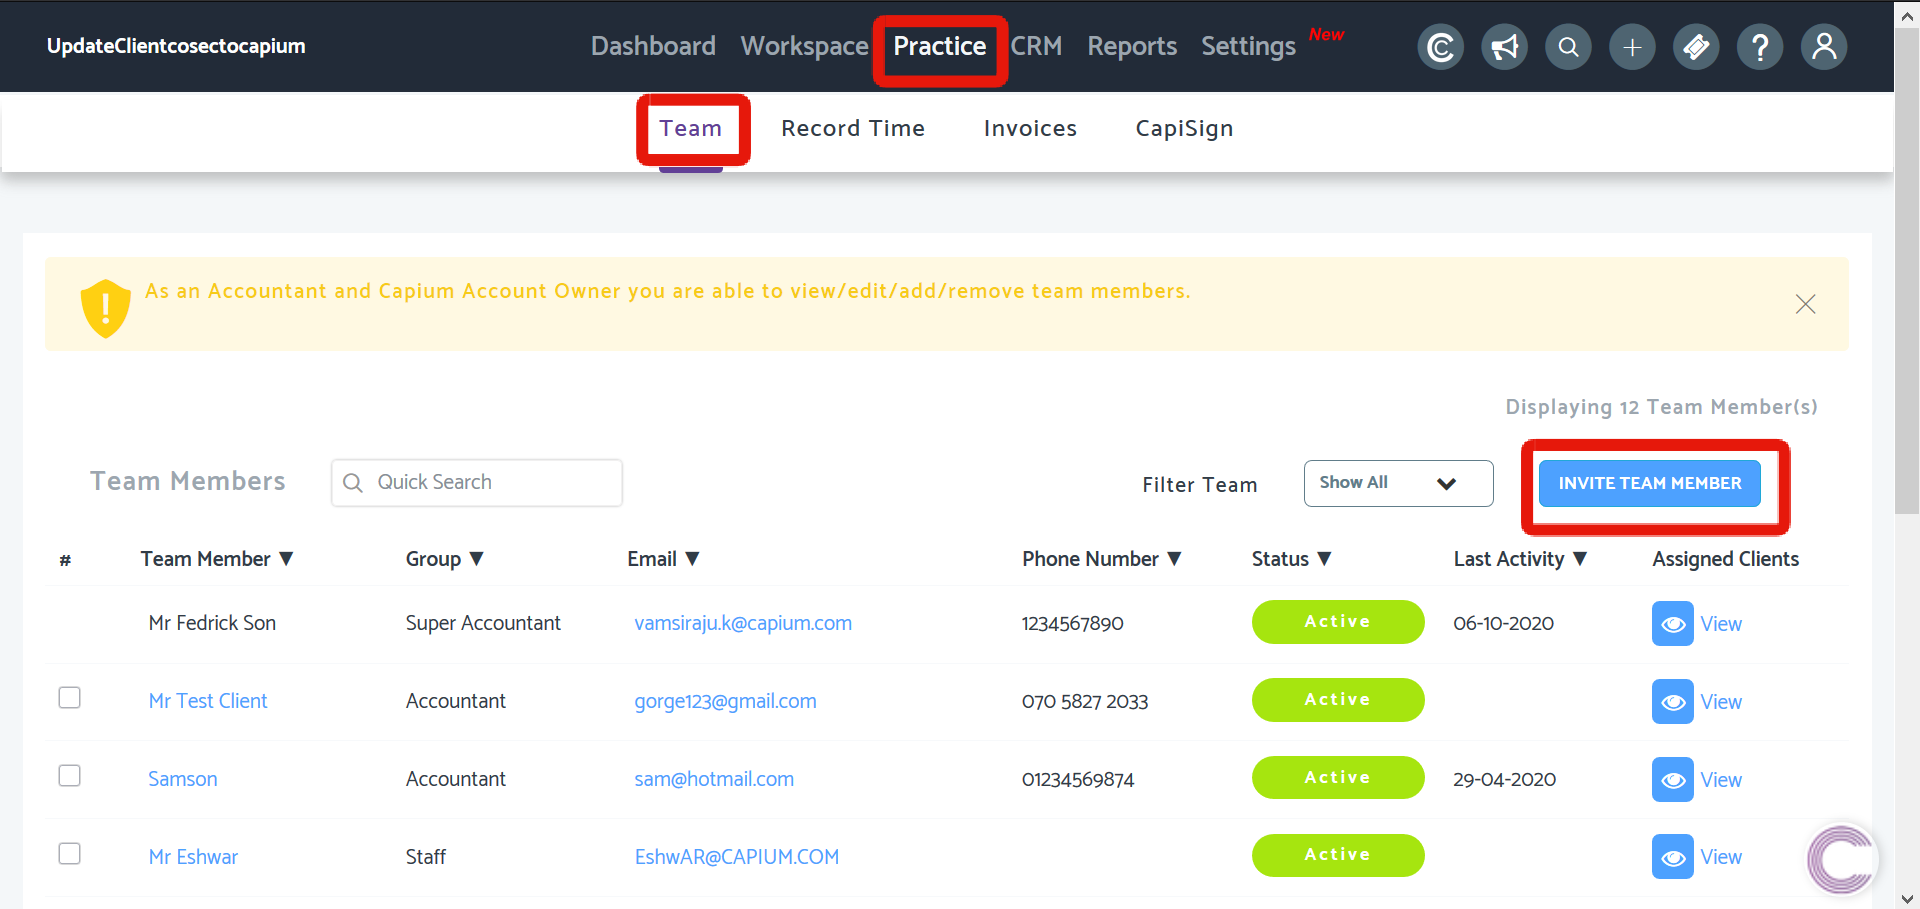This screenshot has height=909, width=1920.
Task: Switch to the CapiSign tab
Action: tap(1184, 128)
